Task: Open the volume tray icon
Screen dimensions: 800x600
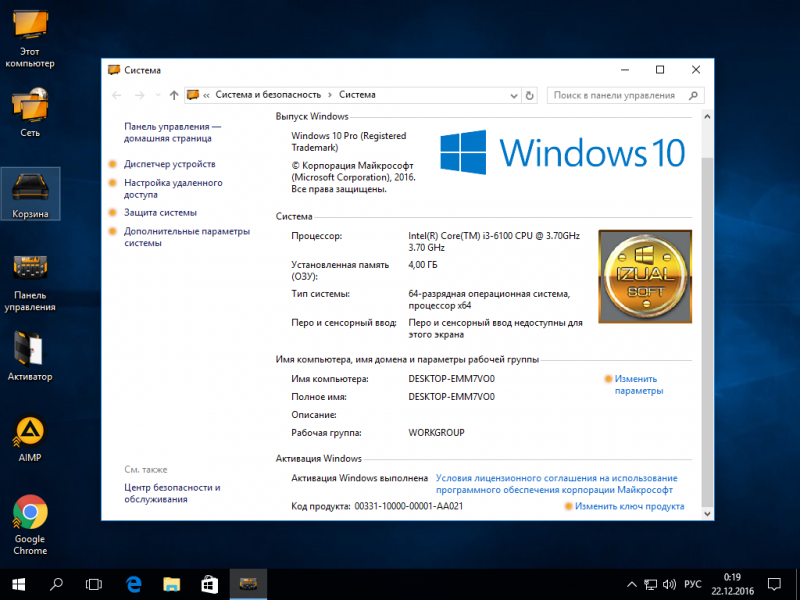Action: [x=669, y=585]
